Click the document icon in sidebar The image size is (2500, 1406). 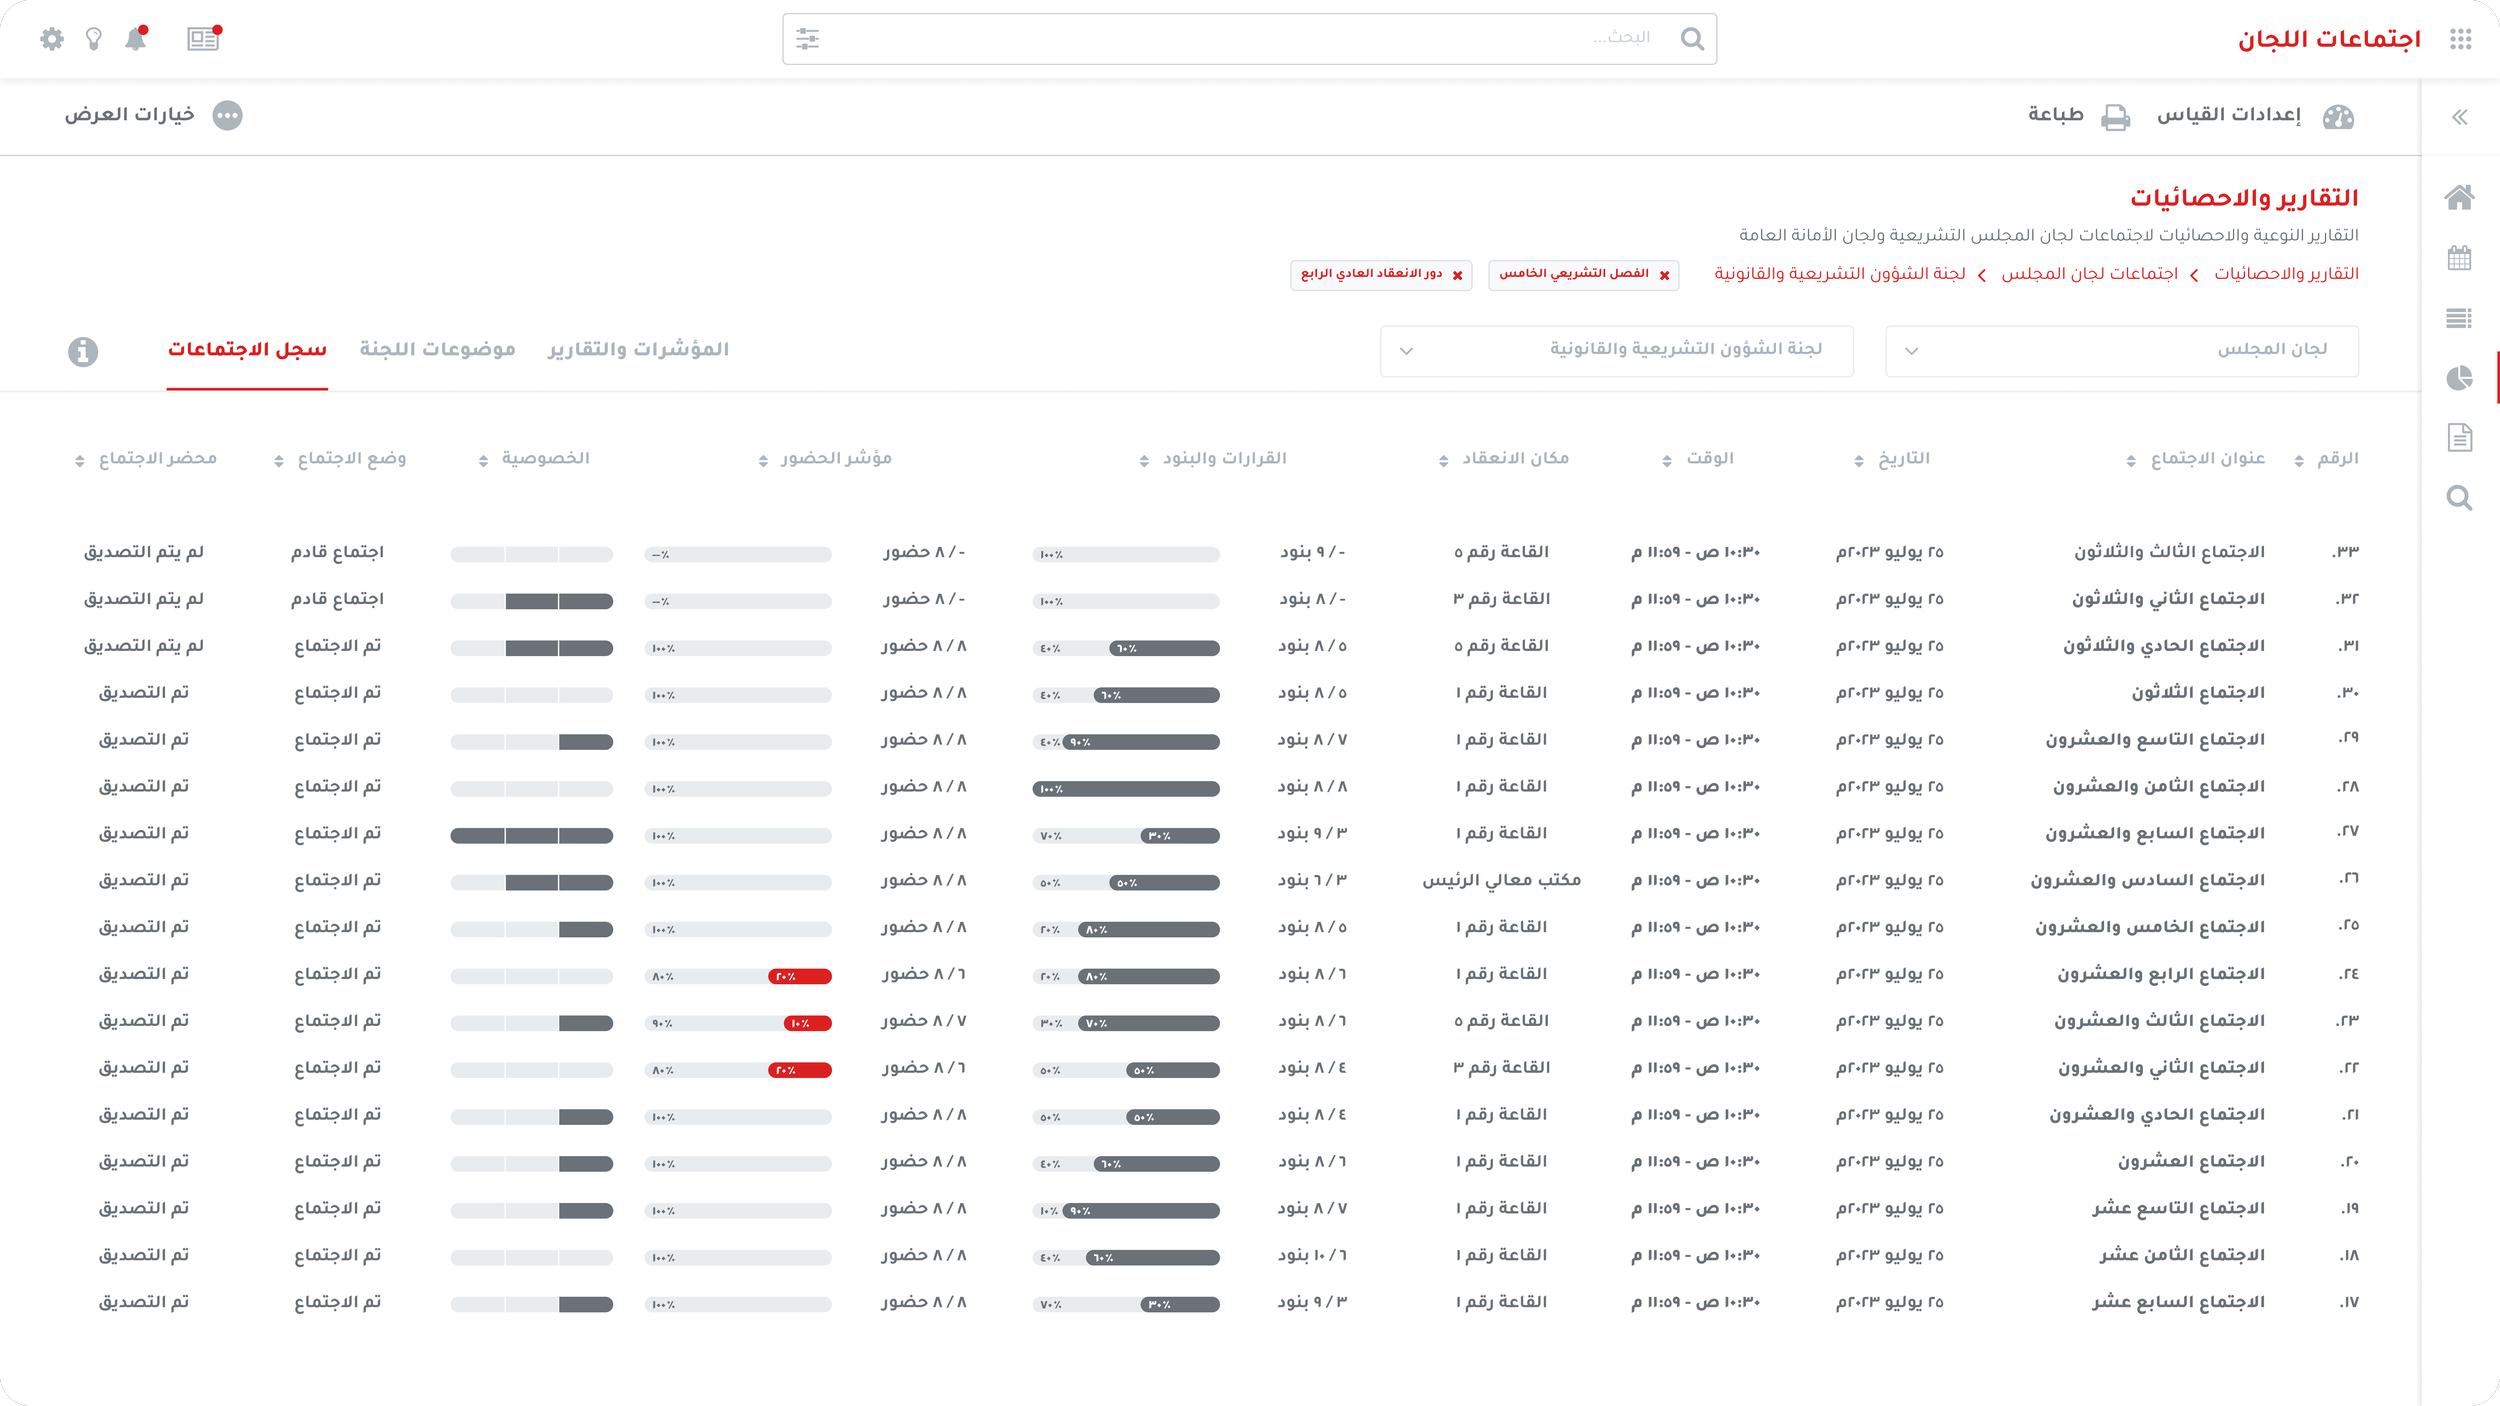2459,437
